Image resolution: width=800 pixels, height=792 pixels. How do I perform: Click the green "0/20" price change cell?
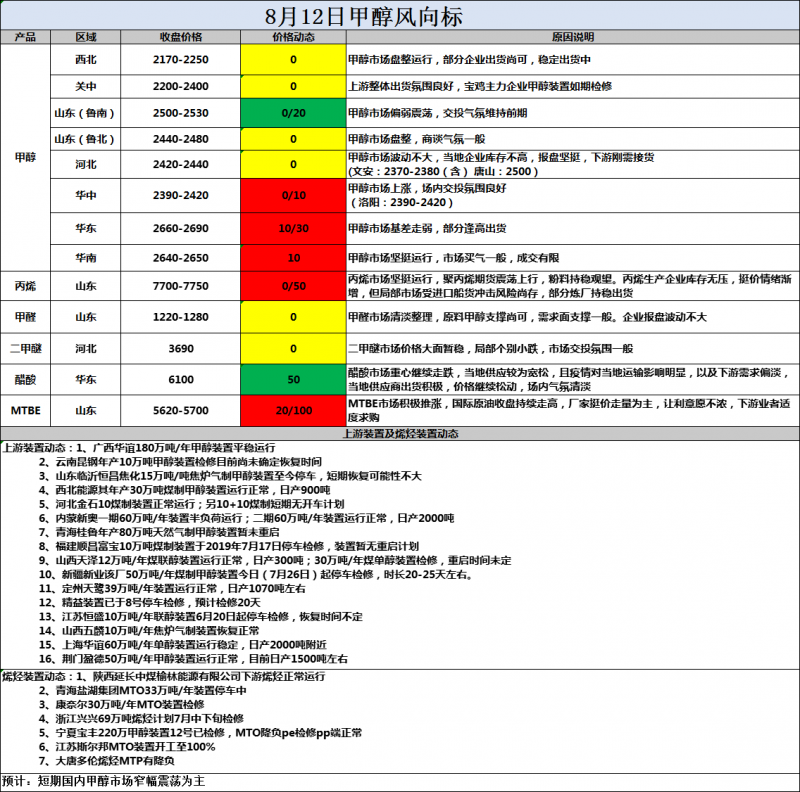pos(293,113)
